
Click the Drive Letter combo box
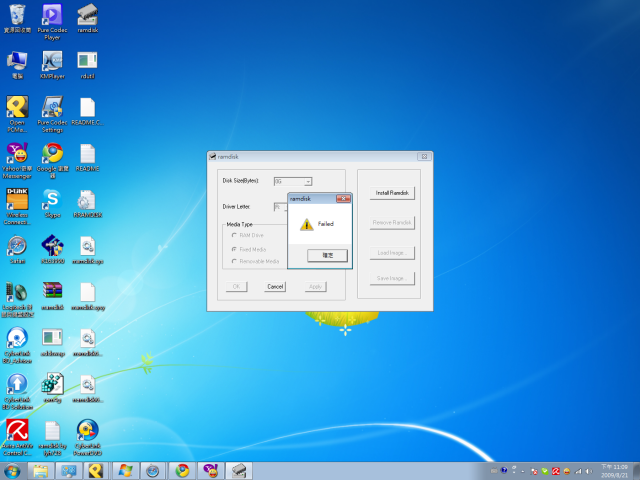(281, 207)
